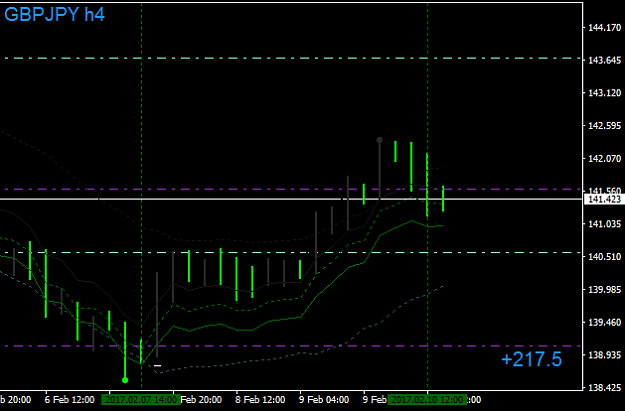Select the 143.120 price axis label
Viewport: 625px width, 411px height.
click(605, 93)
